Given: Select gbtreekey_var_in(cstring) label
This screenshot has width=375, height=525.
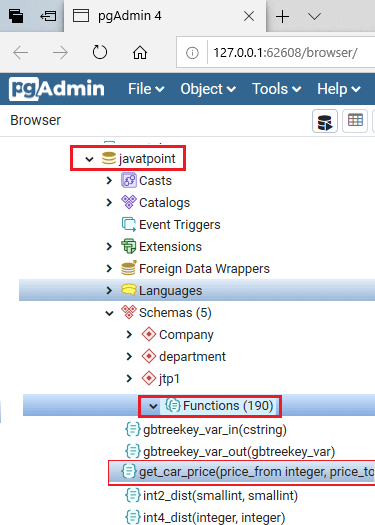Looking at the screenshot, I should 215,430.
